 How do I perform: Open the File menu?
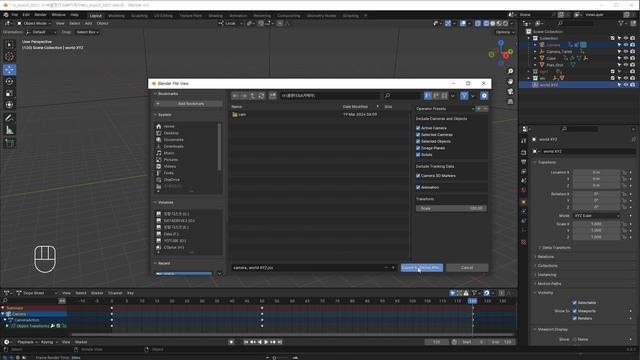point(15,15)
